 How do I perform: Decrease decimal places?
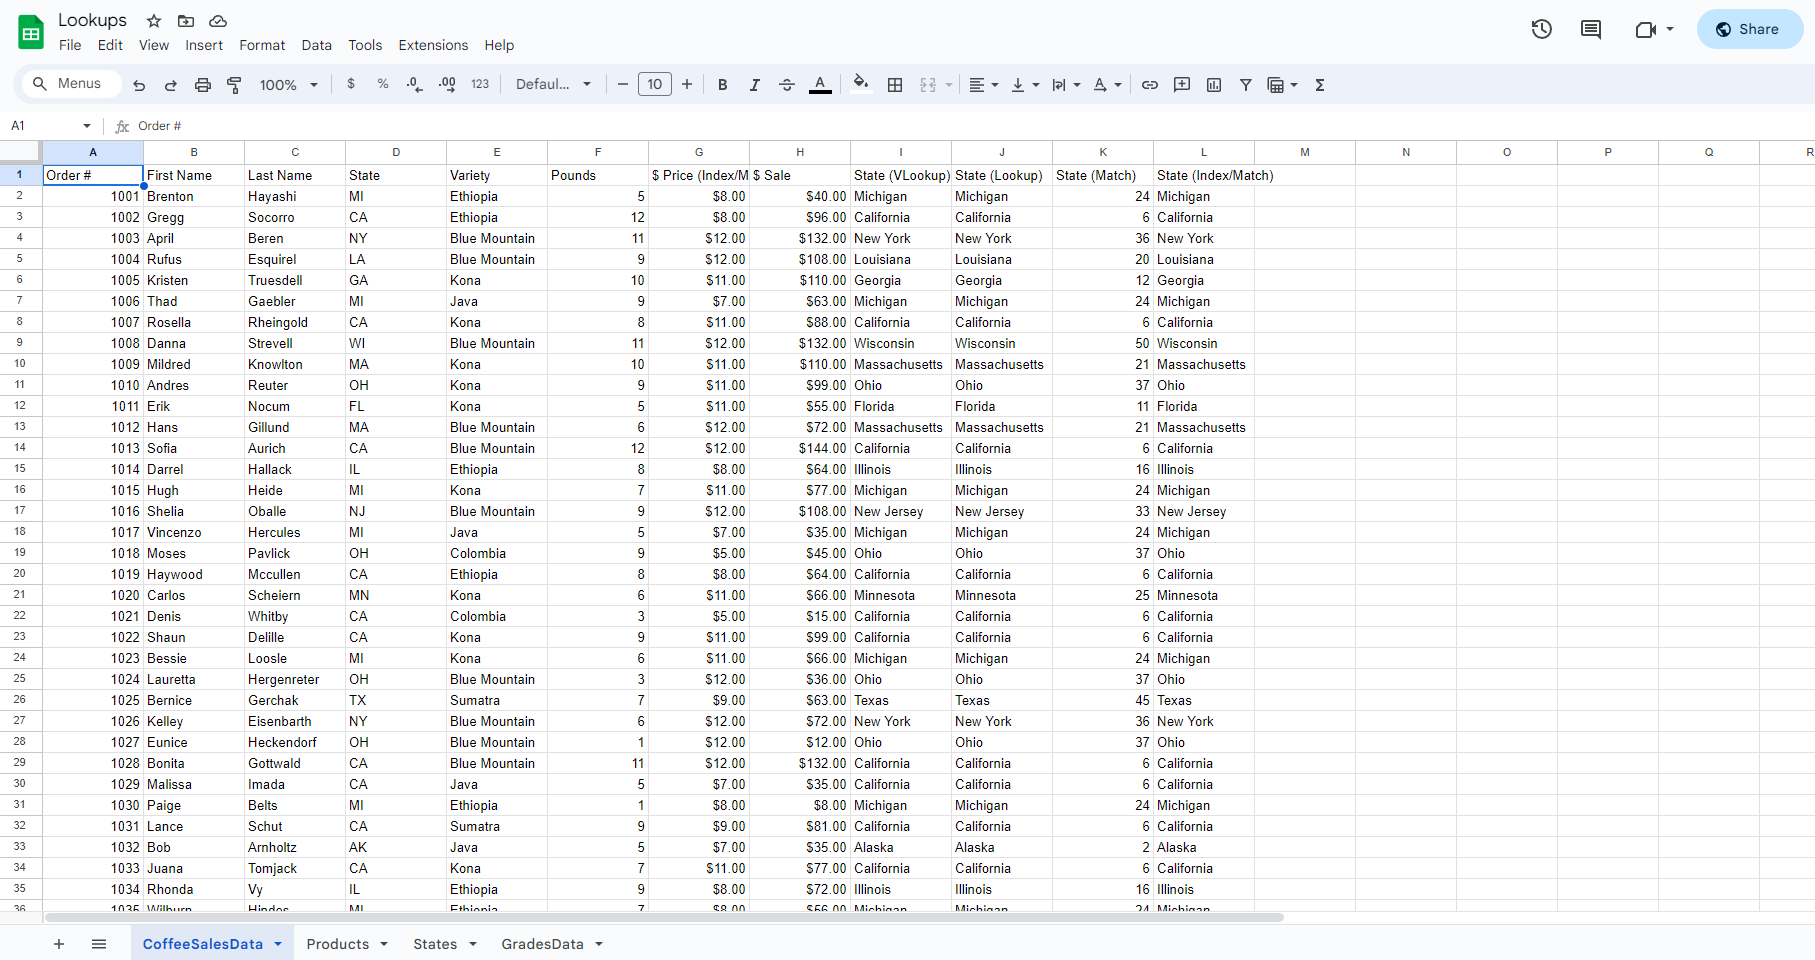tap(415, 85)
